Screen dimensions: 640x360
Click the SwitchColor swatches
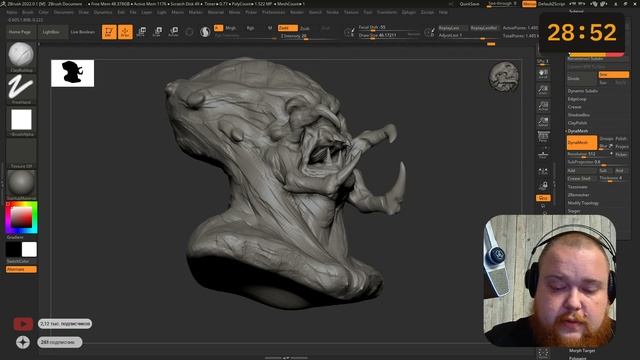[21, 249]
